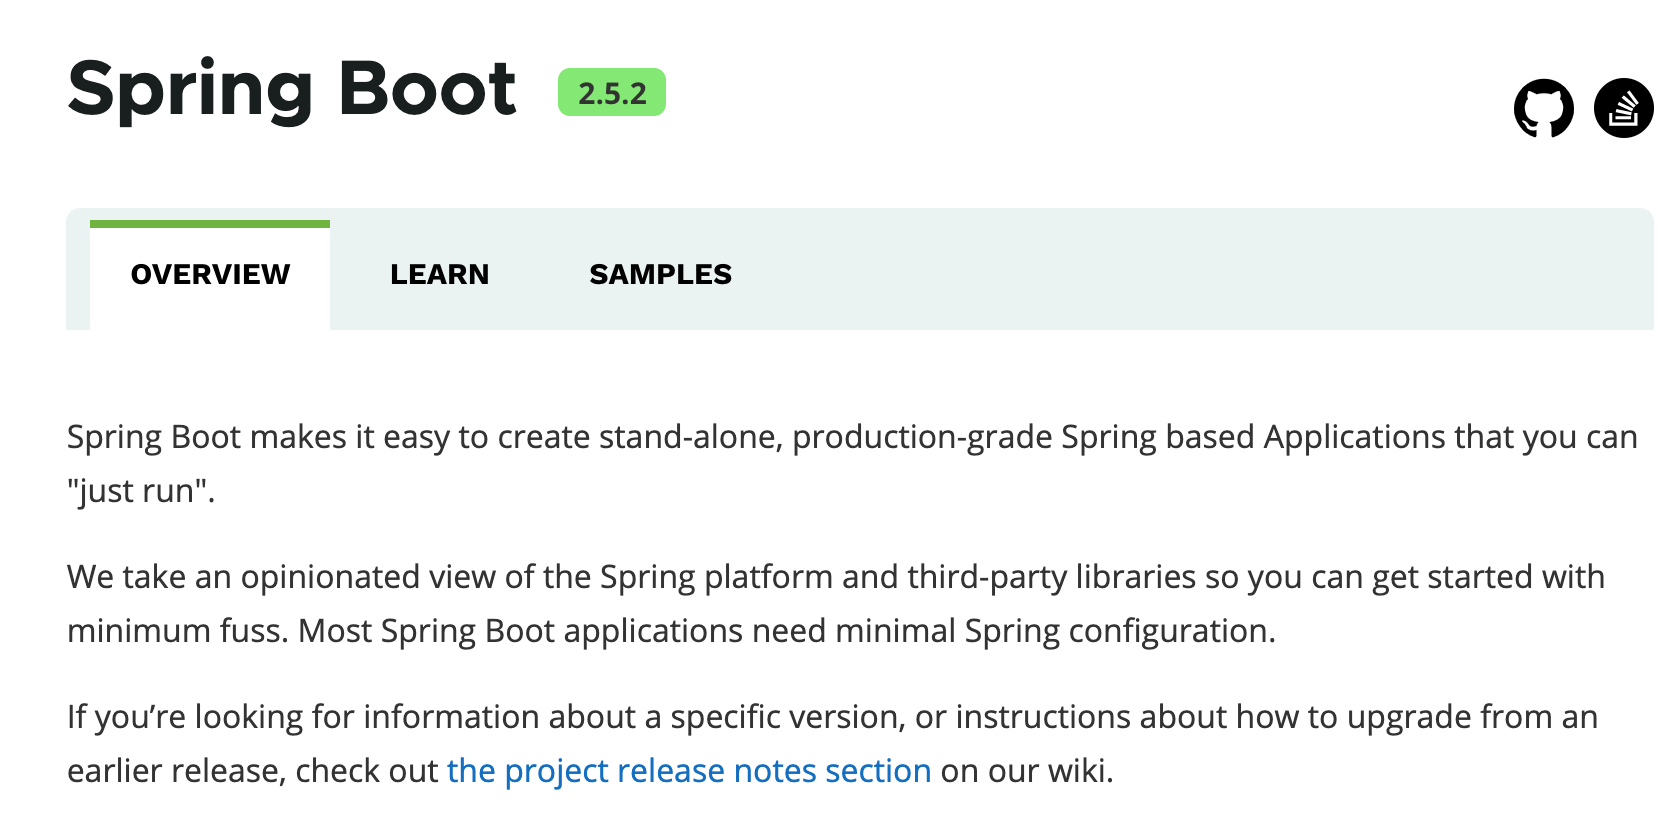Open the GitHub repository icon
Viewport: 1680px width, 840px height.
[x=1543, y=108]
